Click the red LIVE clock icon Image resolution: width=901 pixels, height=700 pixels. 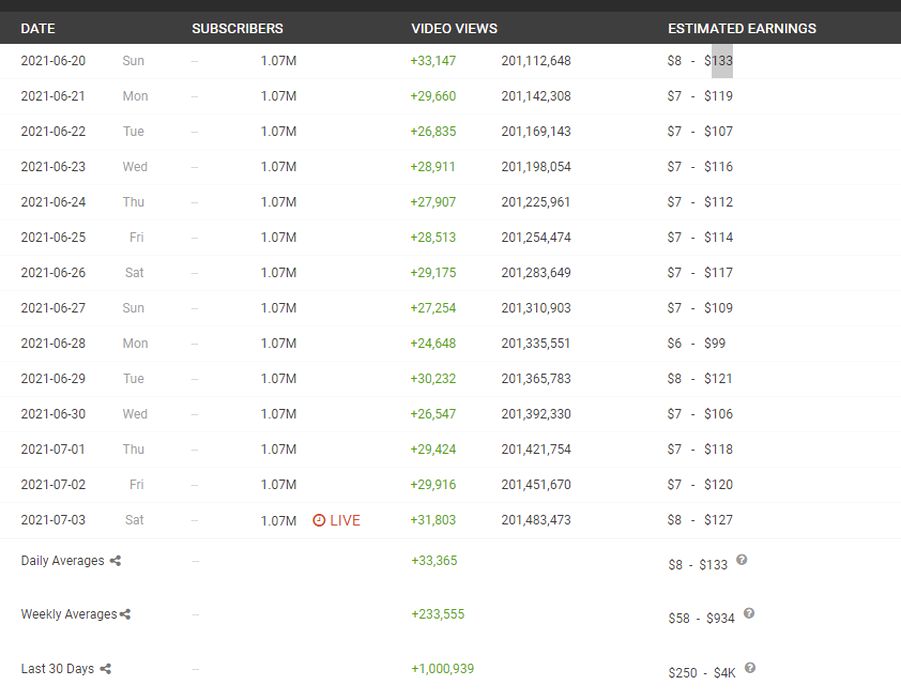point(319,520)
